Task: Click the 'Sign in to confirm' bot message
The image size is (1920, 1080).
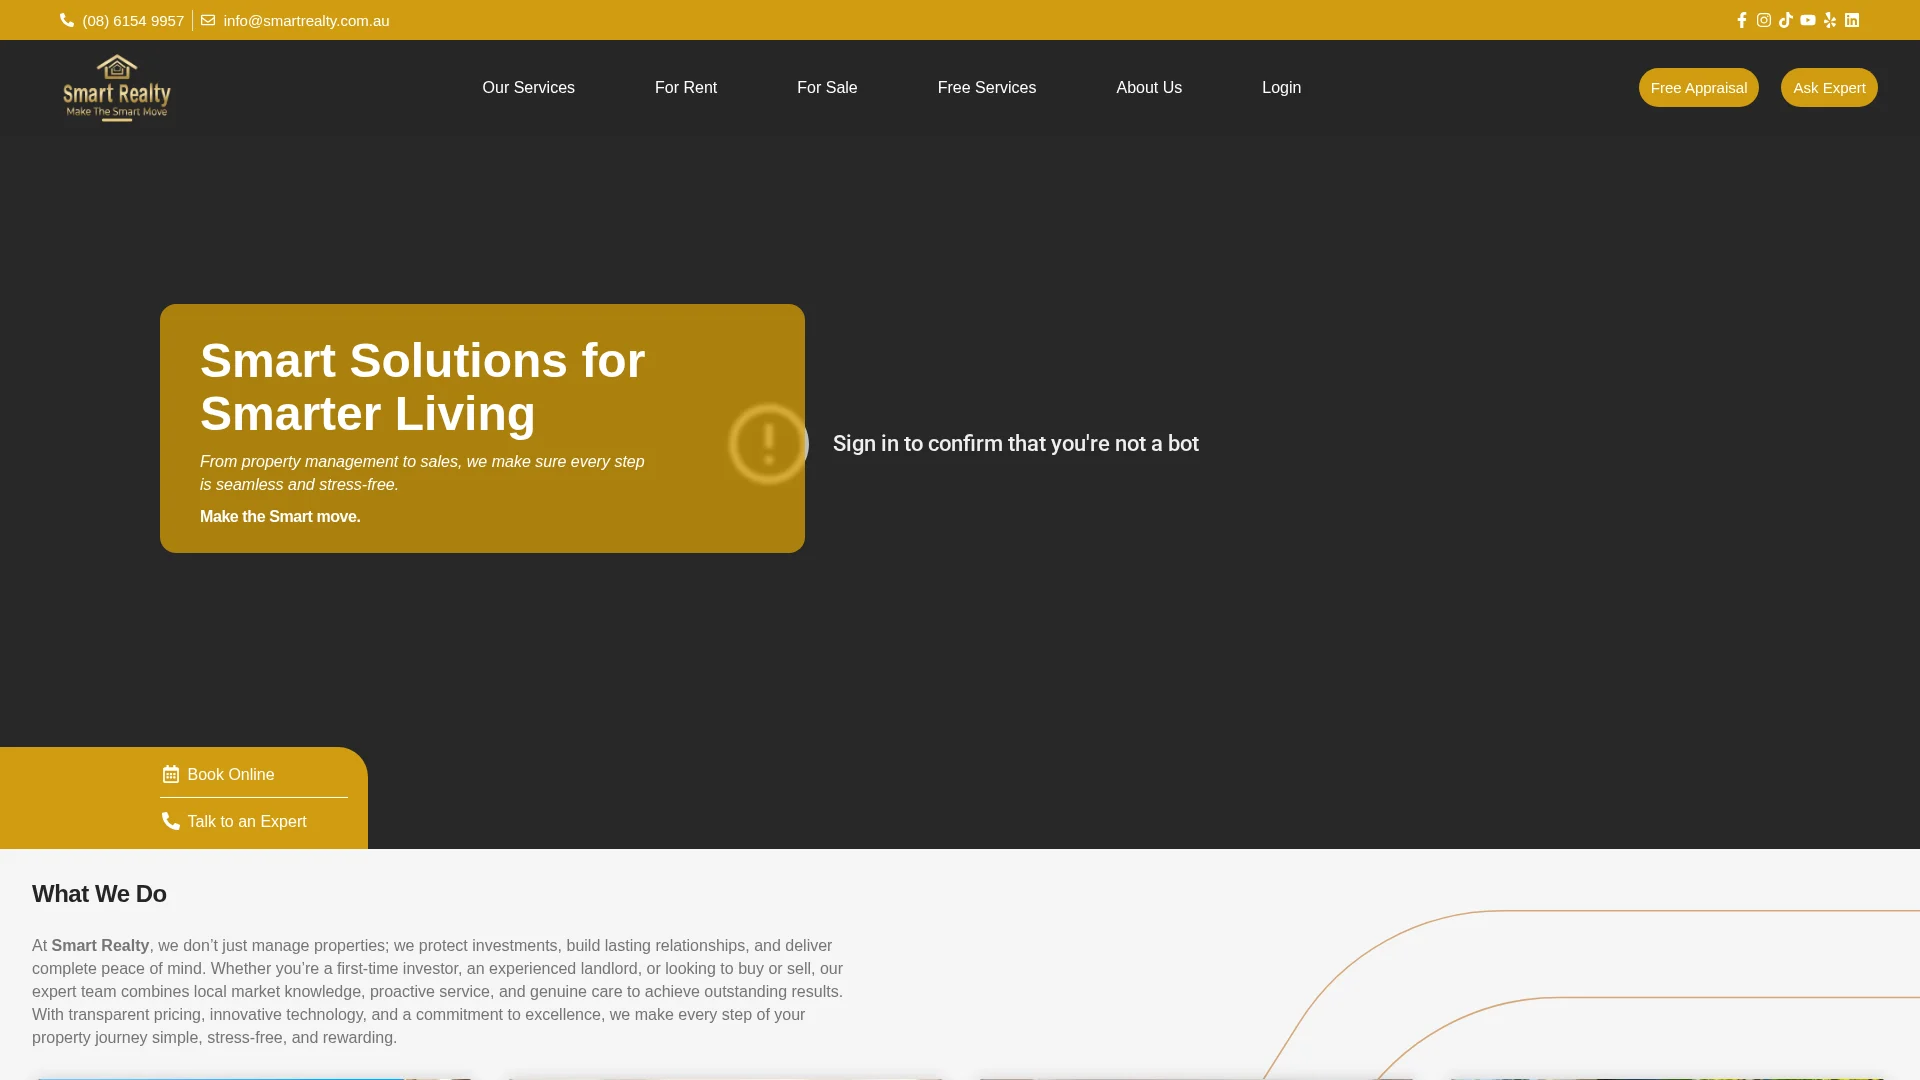Action: 1016,444
